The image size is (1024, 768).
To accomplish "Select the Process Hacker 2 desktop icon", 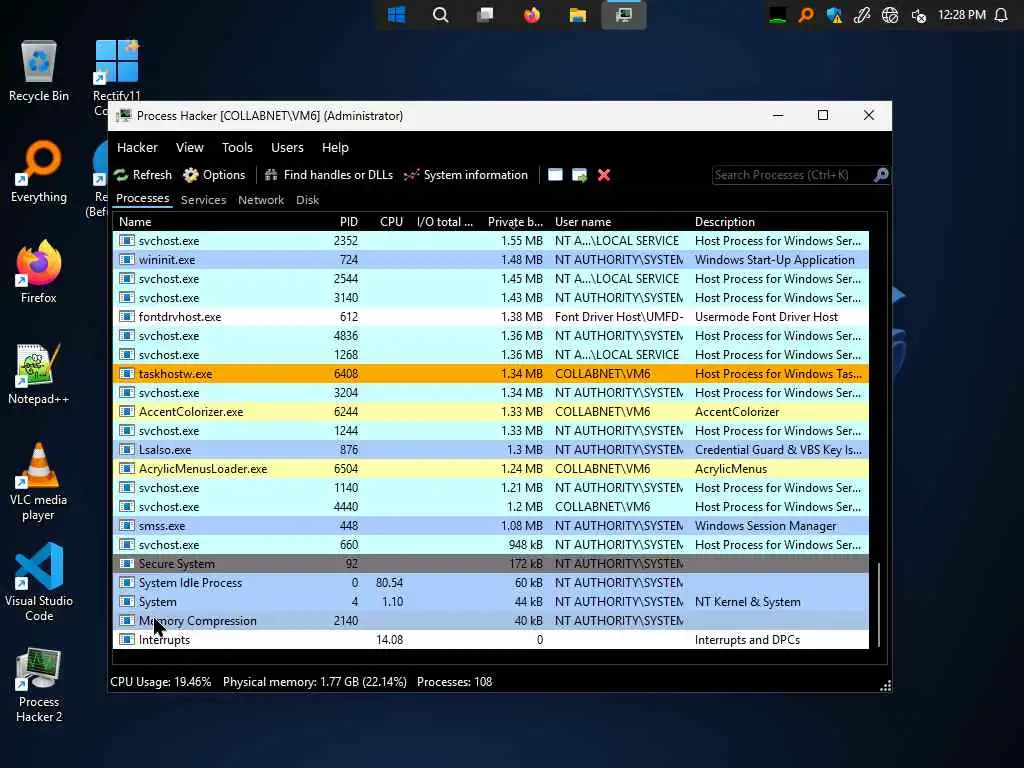I will click(x=39, y=685).
